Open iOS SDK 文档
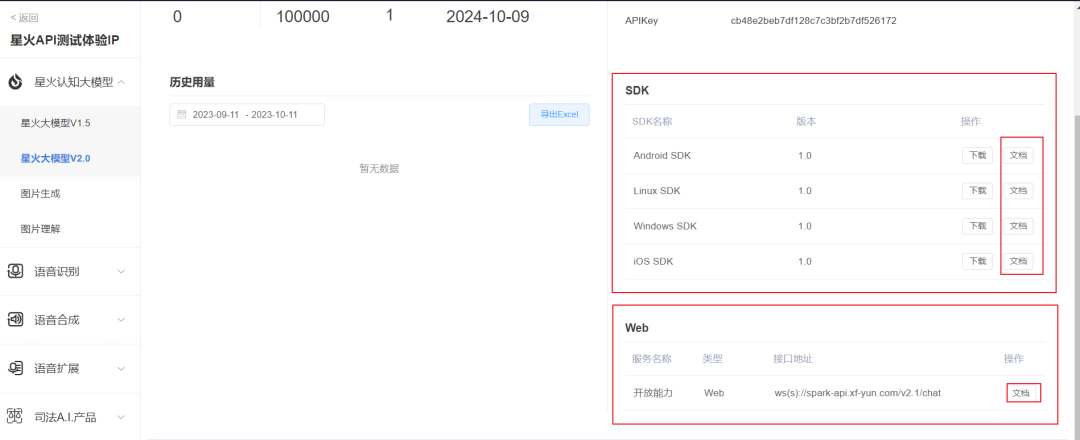The width and height of the screenshot is (1080, 440). pos(1018,262)
